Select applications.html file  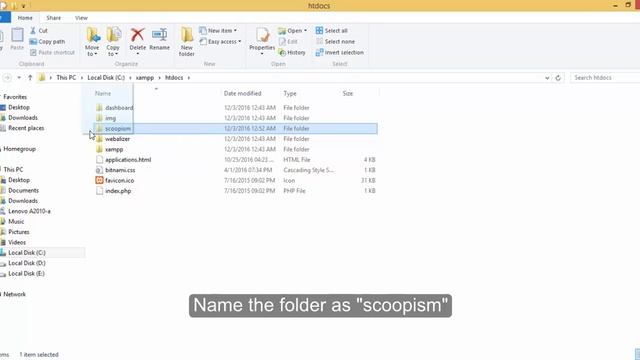point(128,160)
